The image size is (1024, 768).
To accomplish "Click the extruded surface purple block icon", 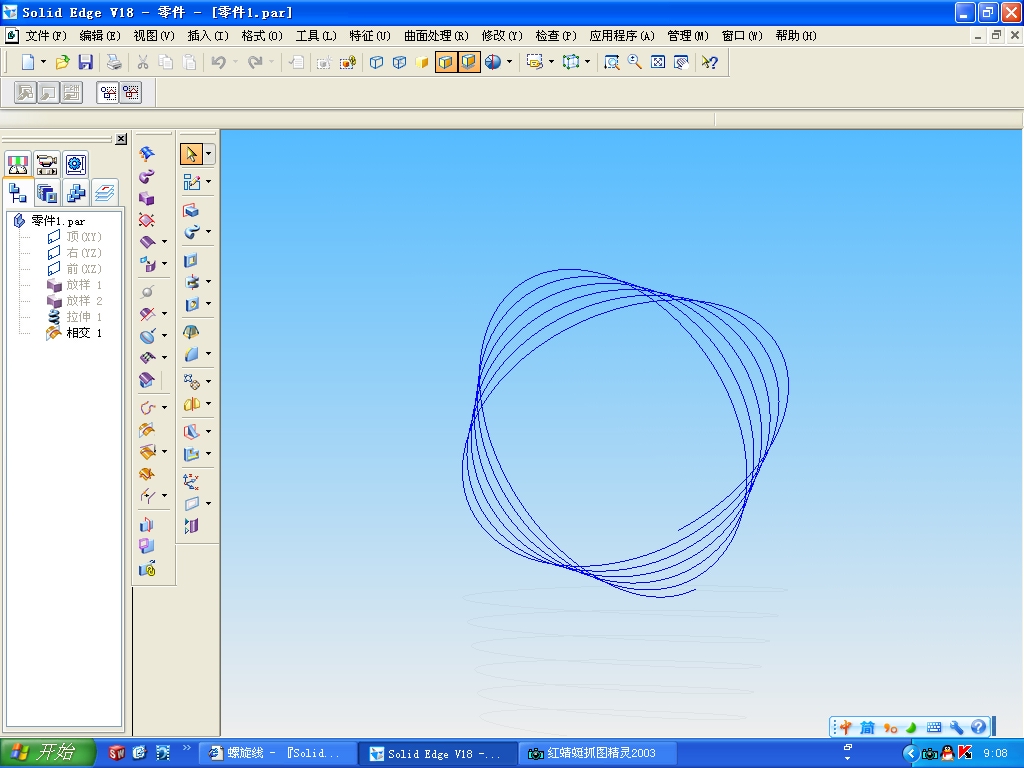I will pyautogui.click(x=147, y=198).
